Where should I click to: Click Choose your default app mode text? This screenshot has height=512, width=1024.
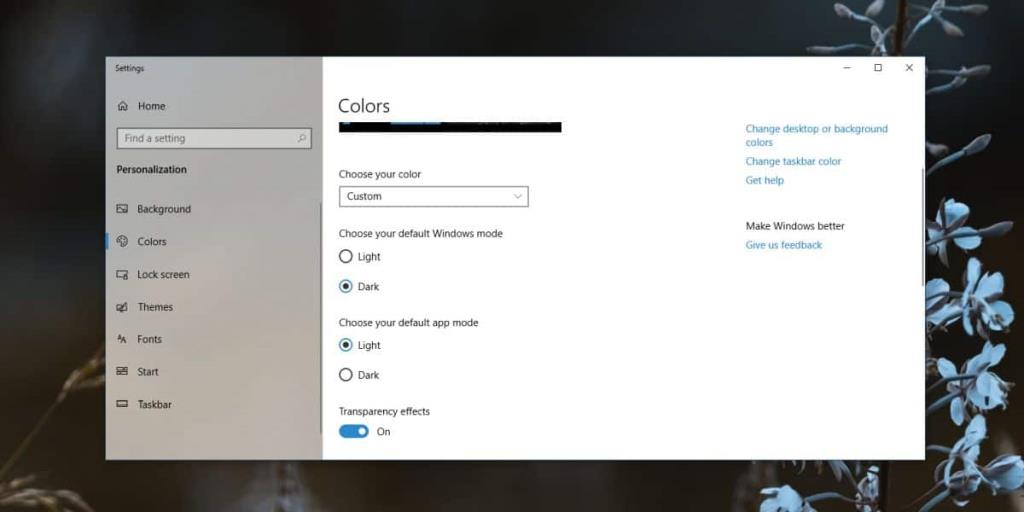[x=408, y=323]
